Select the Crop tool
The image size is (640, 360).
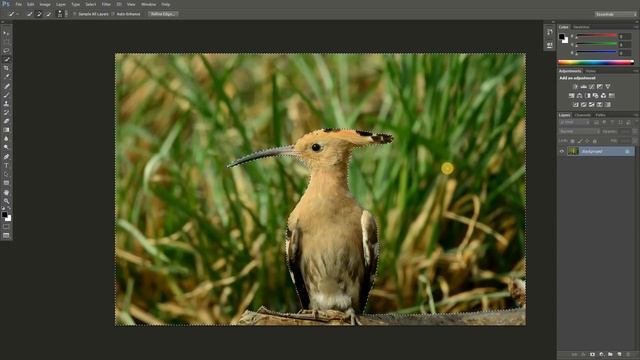pyautogui.click(x=6, y=68)
